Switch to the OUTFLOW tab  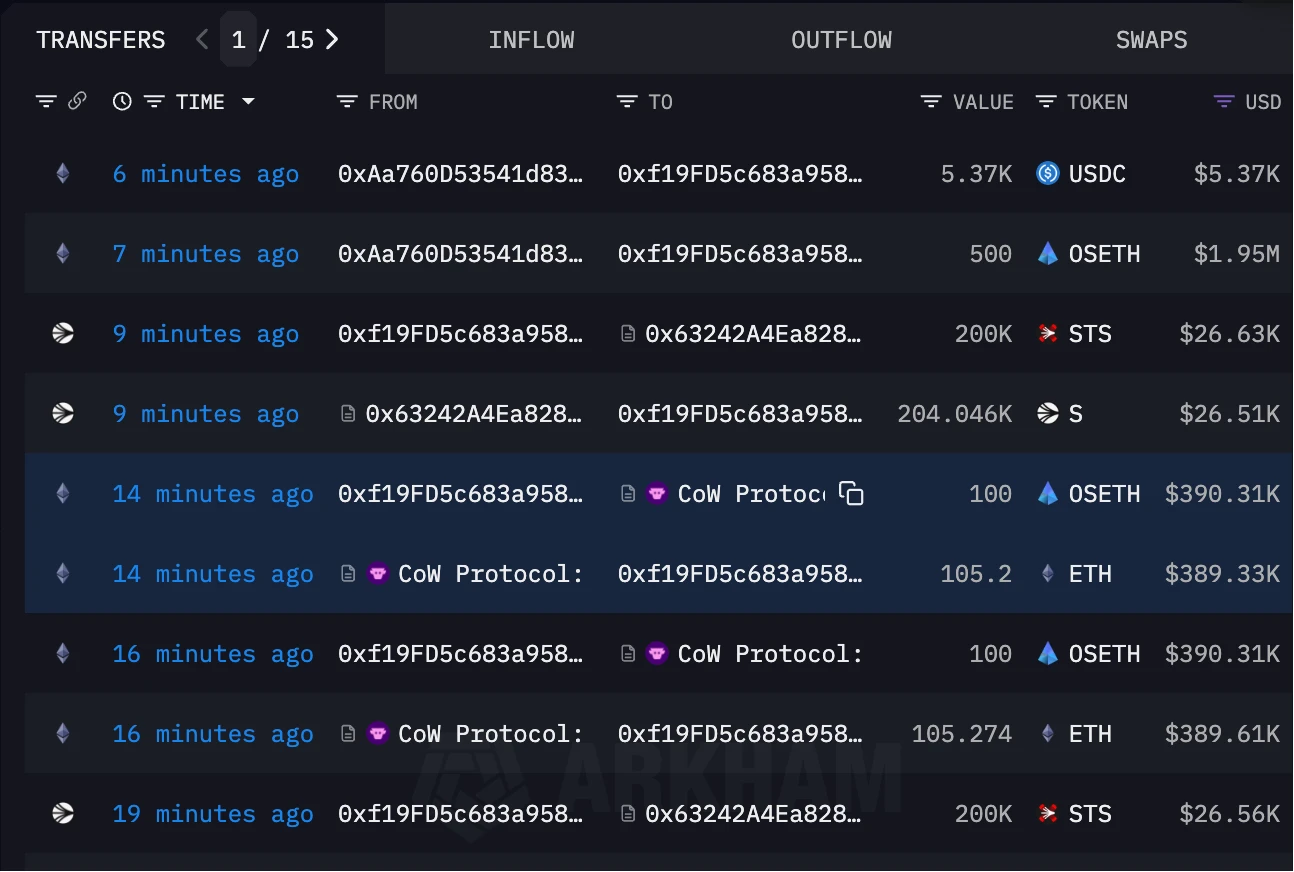841,40
